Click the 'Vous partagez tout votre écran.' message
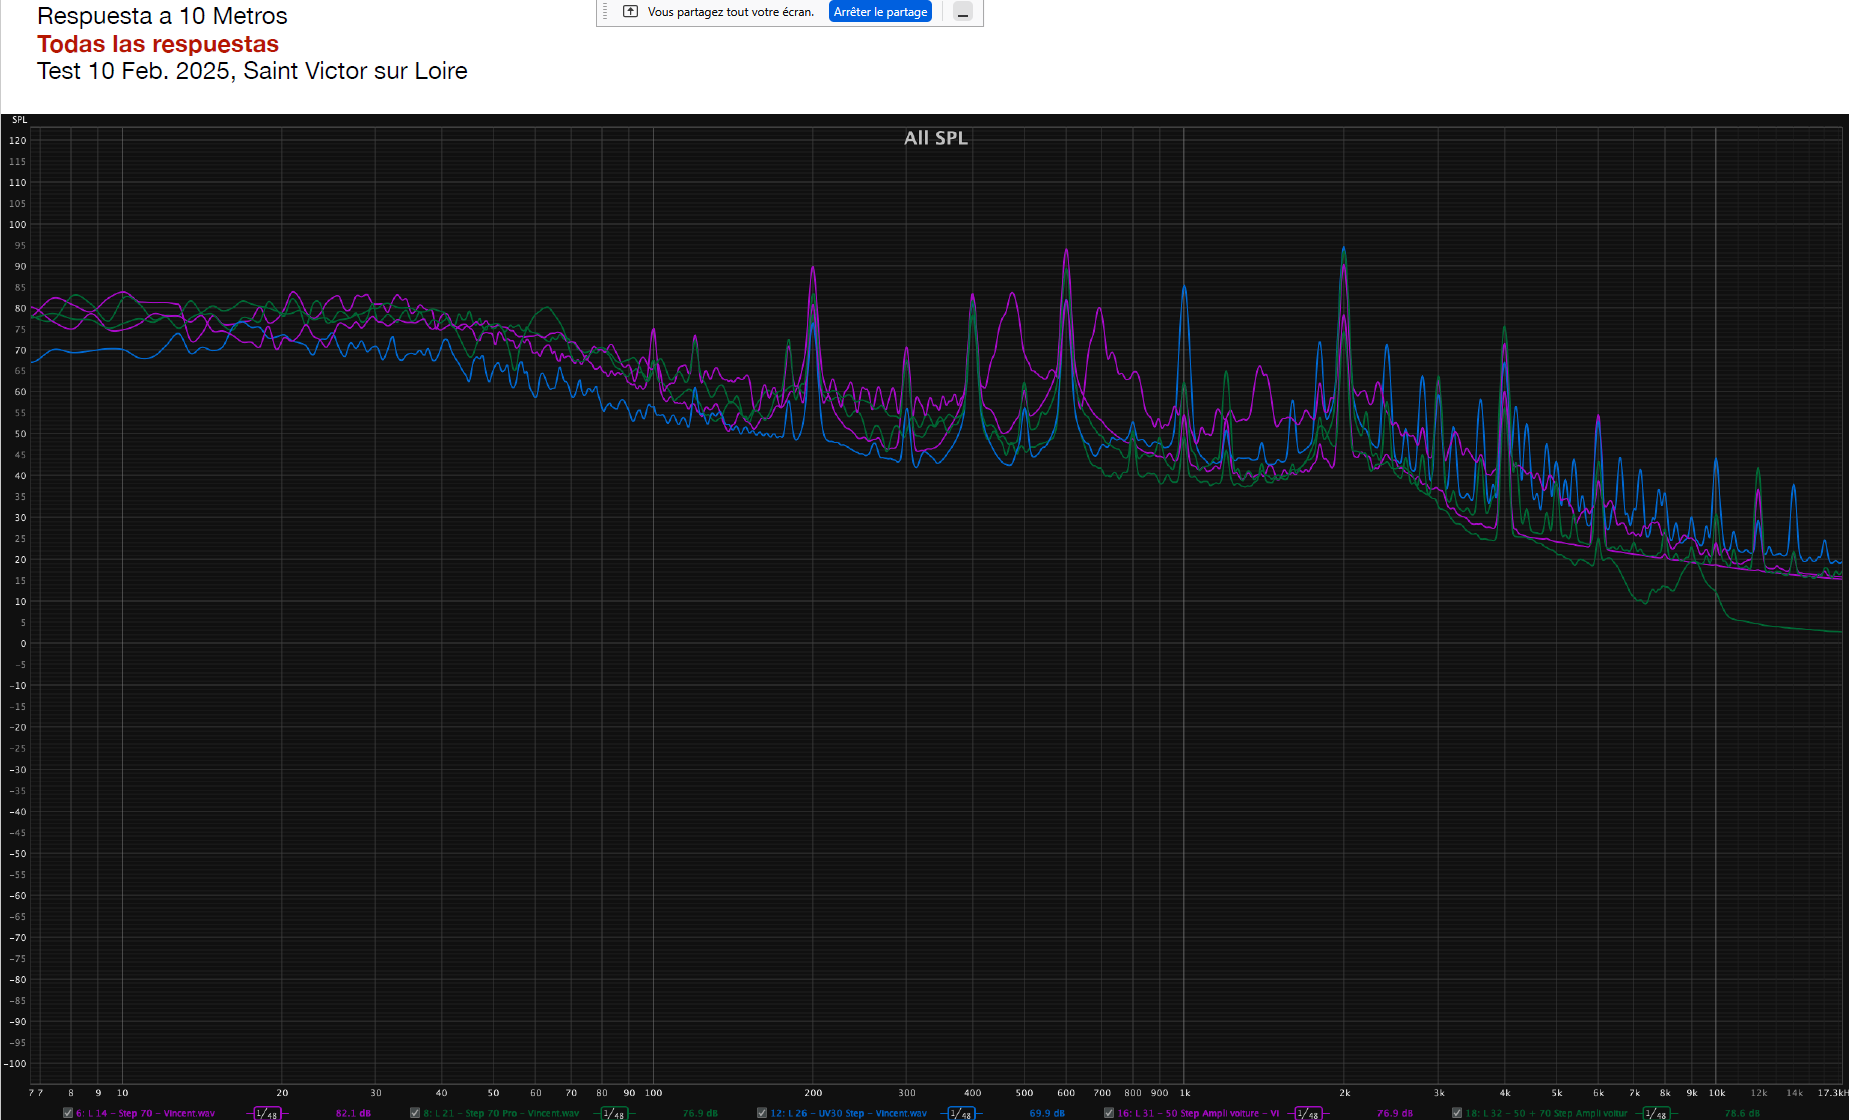Viewport: 1849px width, 1120px height. (x=731, y=12)
